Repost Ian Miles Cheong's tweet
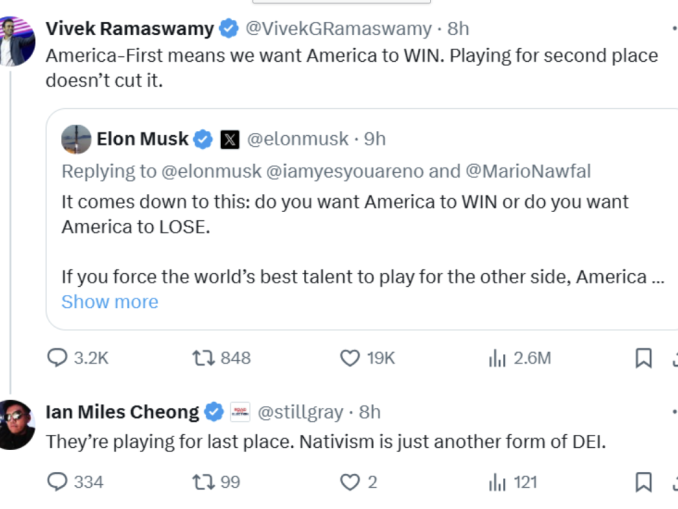Viewport: 678px width, 509px height. coord(203,482)
